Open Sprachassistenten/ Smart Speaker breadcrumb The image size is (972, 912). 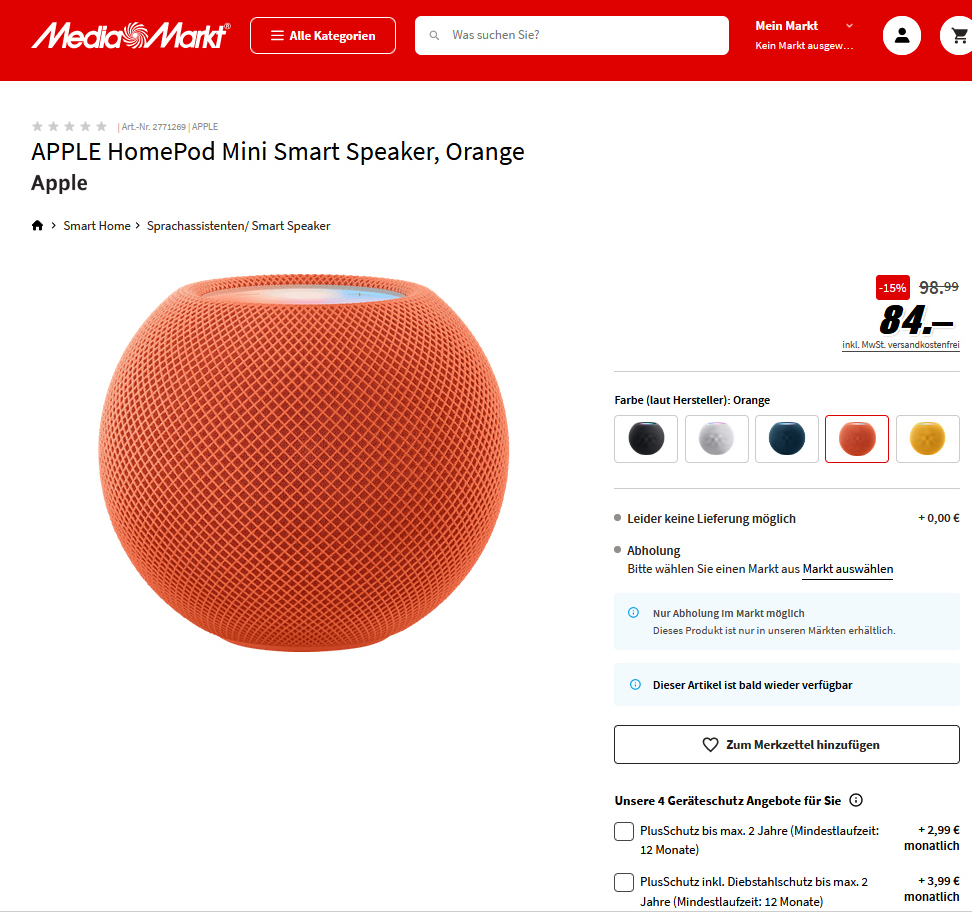(239, 226)
